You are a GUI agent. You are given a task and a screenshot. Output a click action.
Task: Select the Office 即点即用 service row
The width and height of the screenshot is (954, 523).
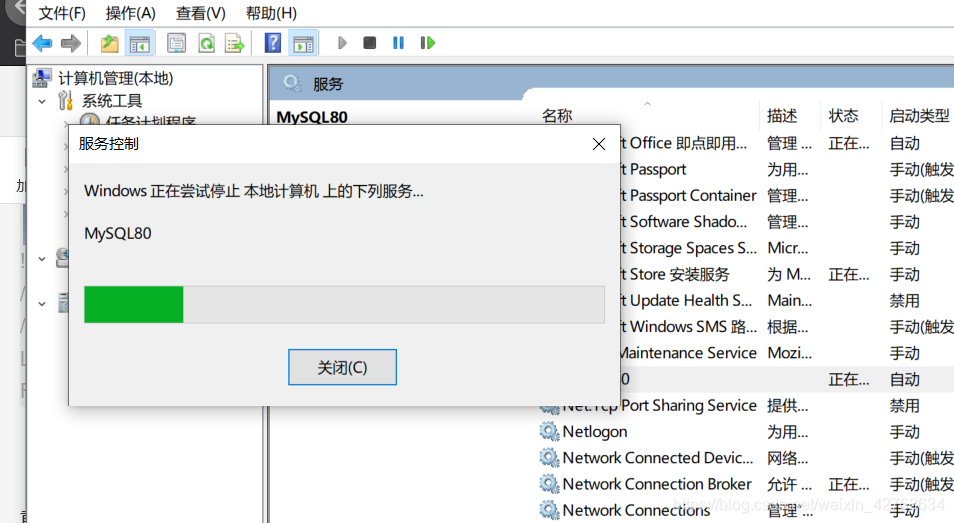click(x=787, y=144)
